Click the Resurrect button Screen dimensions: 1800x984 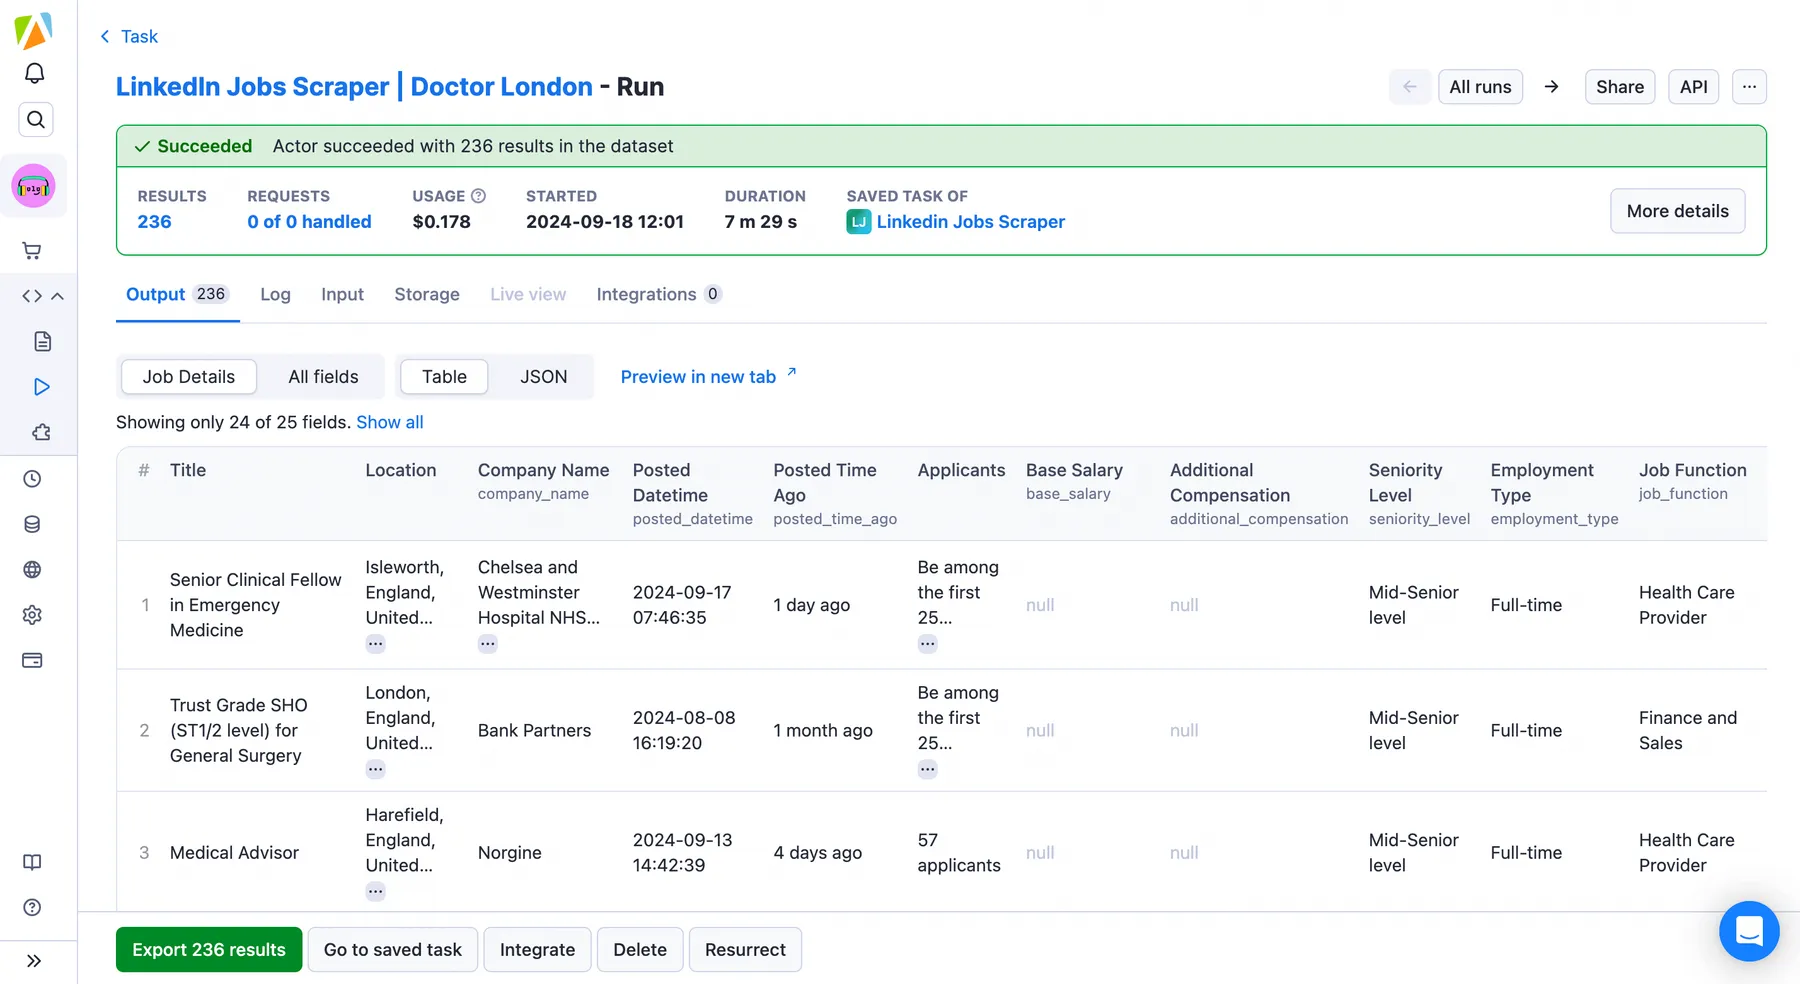point(745,950)
